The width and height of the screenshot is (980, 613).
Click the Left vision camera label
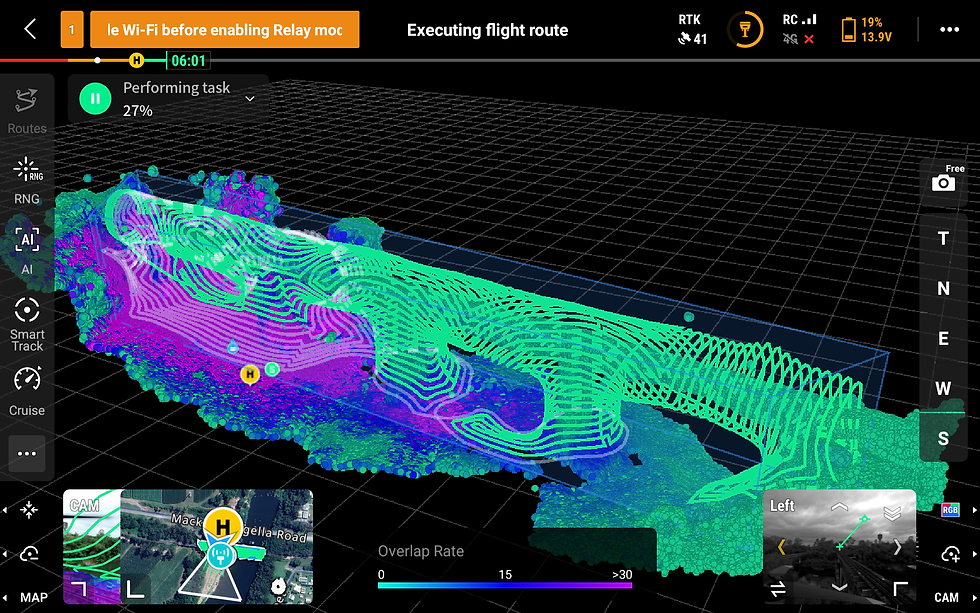click(782, 505)
